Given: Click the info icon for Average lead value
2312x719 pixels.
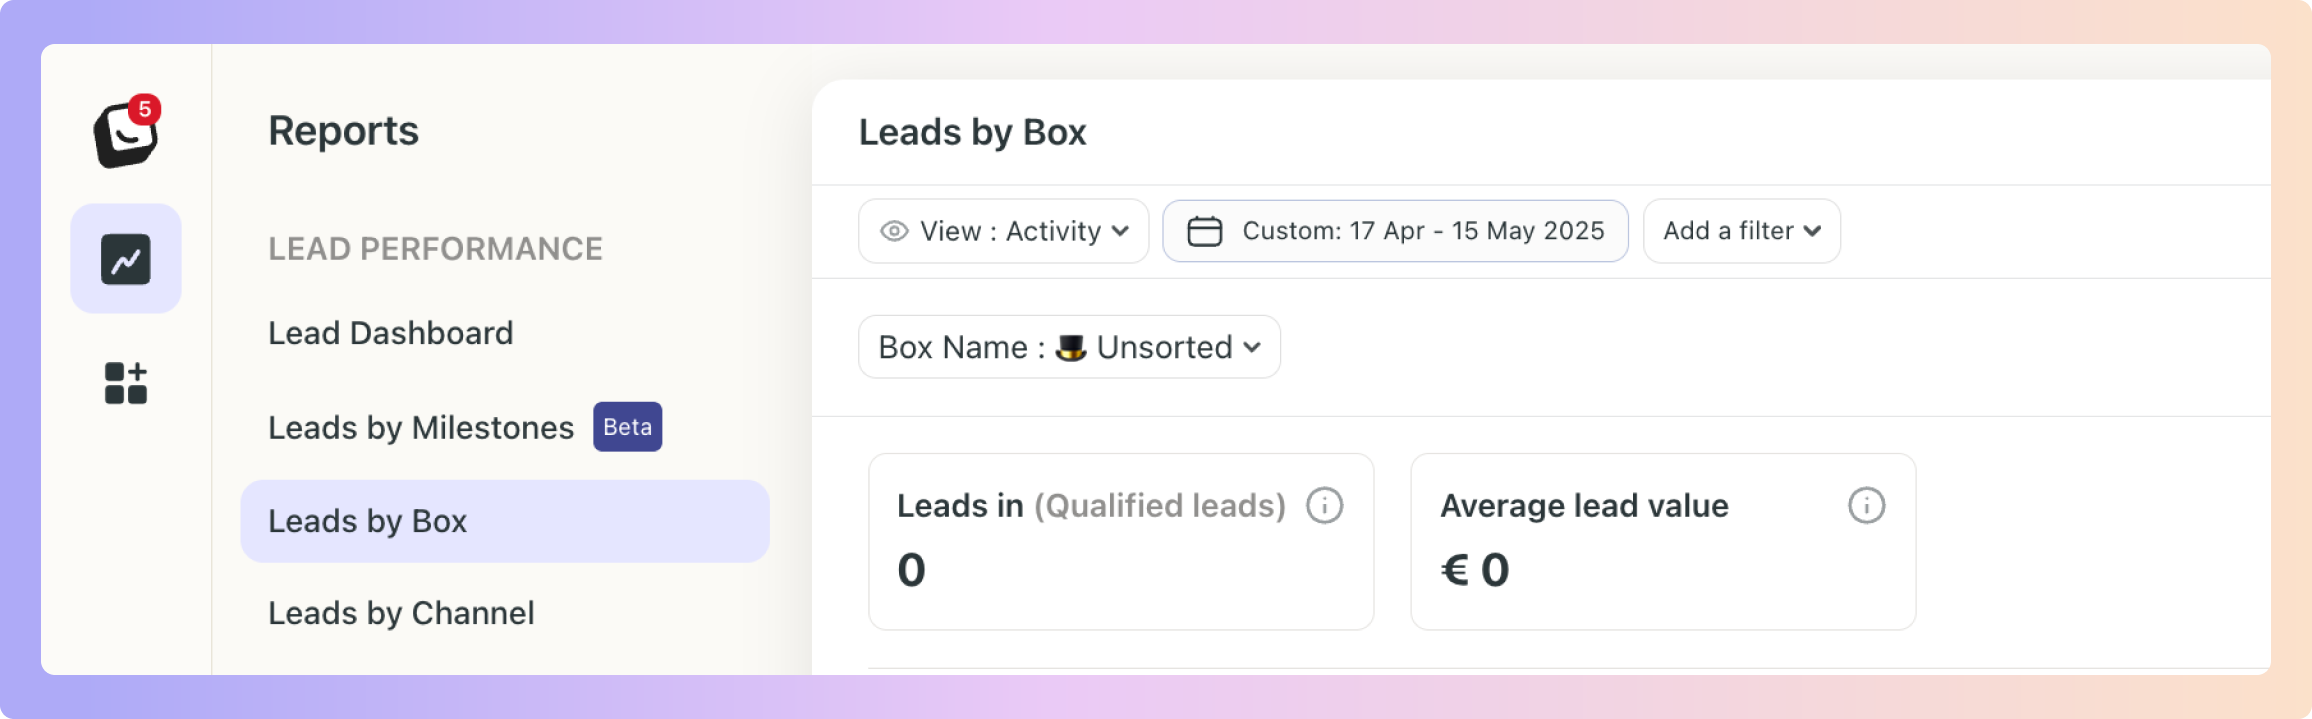Looking at the screenshot, I should pyautogui.click(x=1867, y=506).
